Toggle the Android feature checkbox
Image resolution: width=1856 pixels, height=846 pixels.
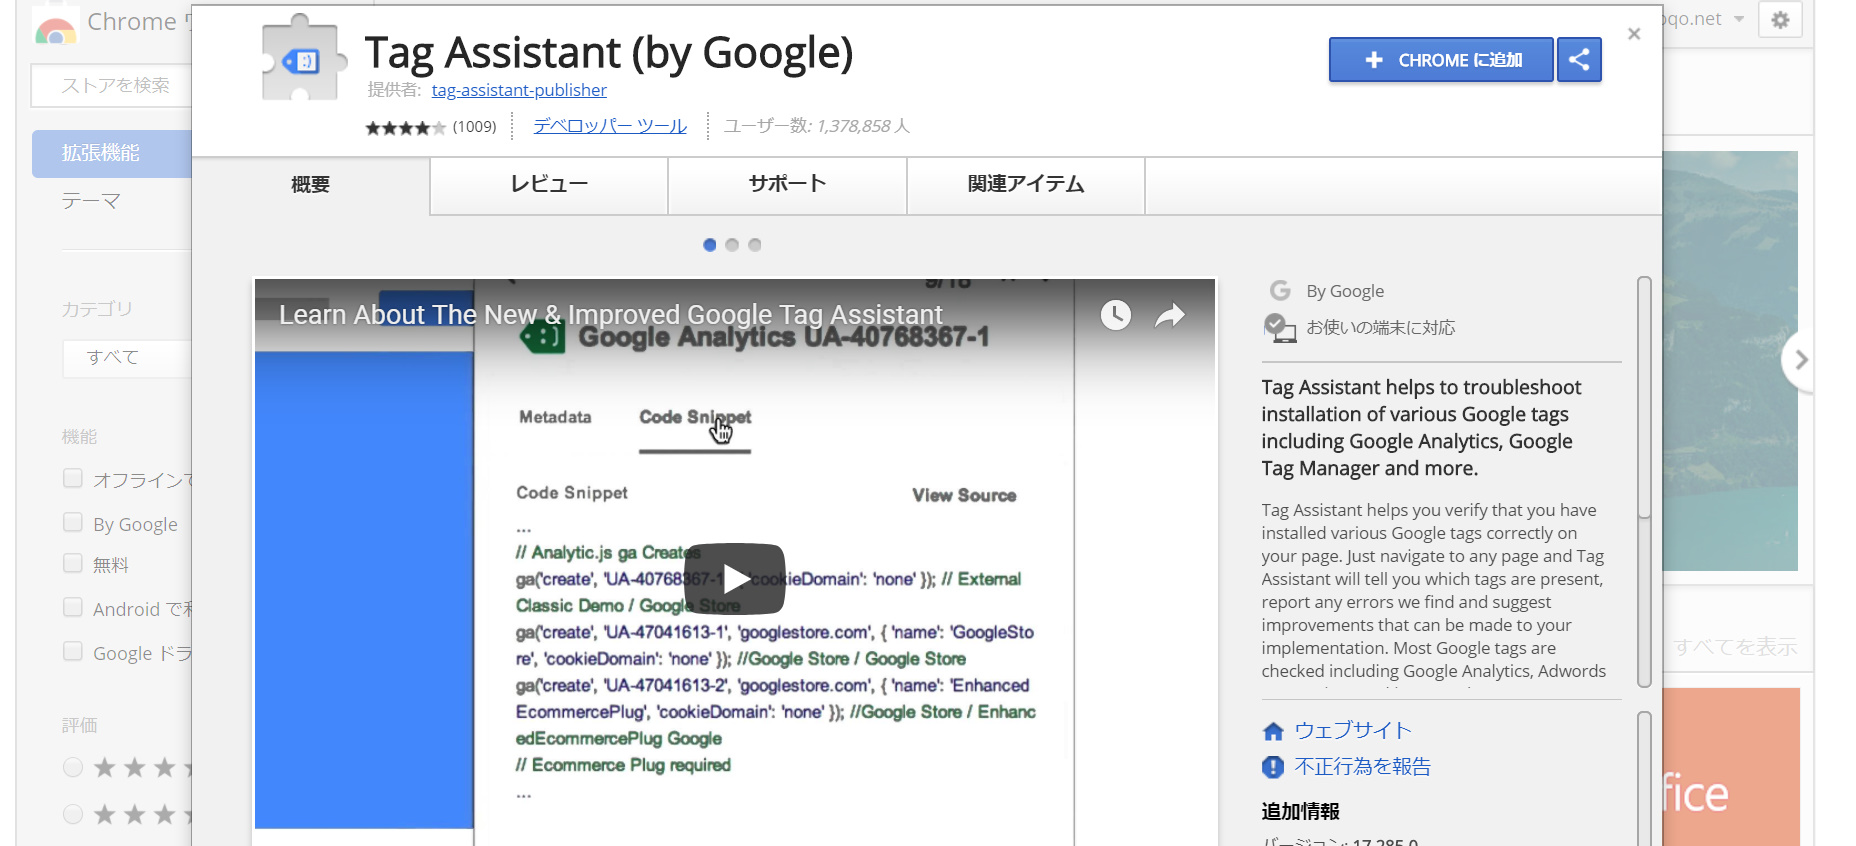[72, 607]
